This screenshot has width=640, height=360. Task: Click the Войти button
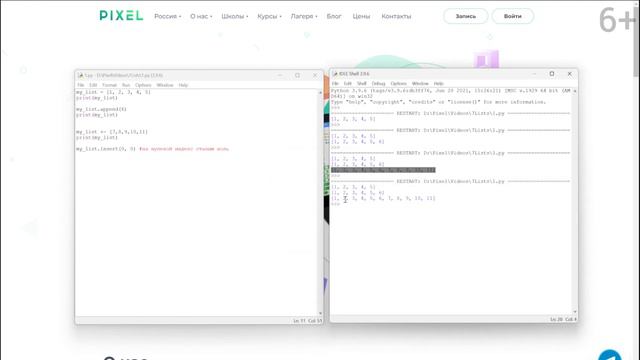(x=513, y=16)
